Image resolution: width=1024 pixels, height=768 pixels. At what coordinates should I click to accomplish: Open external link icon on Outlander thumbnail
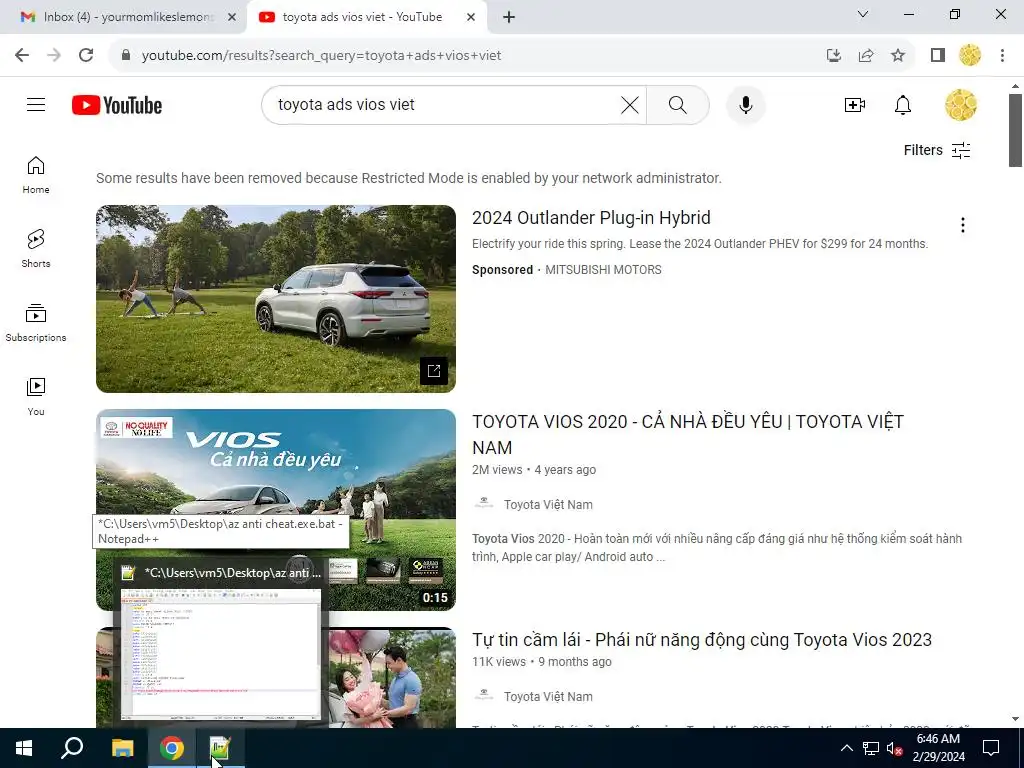click(434, 371)
